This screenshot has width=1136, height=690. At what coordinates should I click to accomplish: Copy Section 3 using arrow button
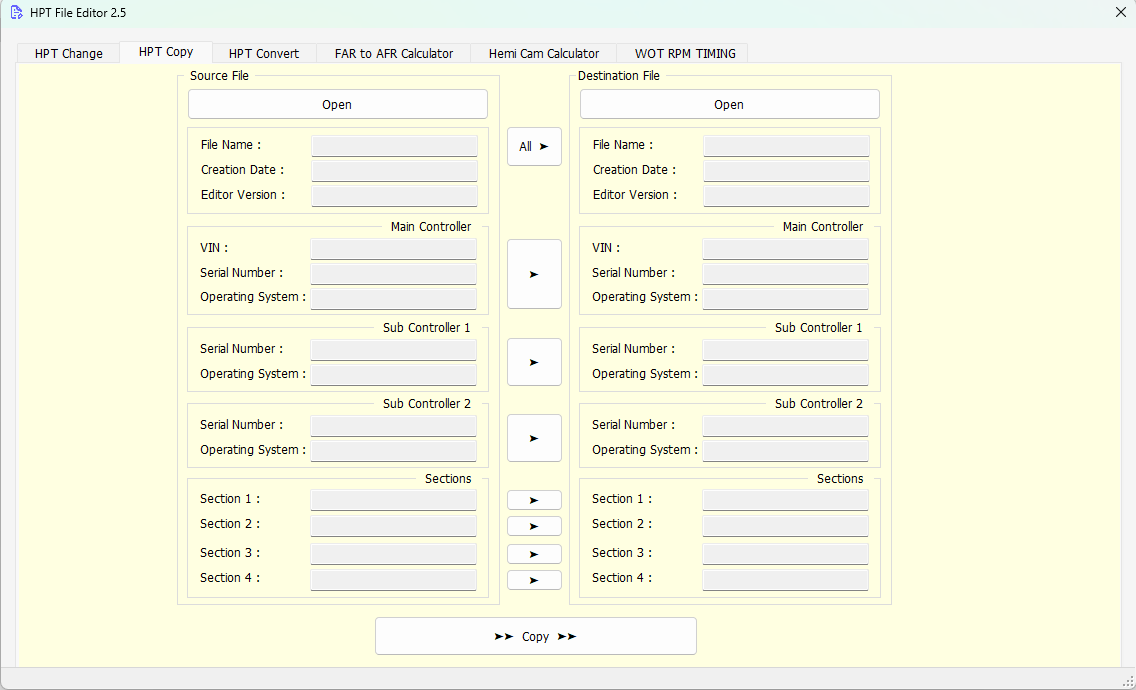(x=534, y=554)
